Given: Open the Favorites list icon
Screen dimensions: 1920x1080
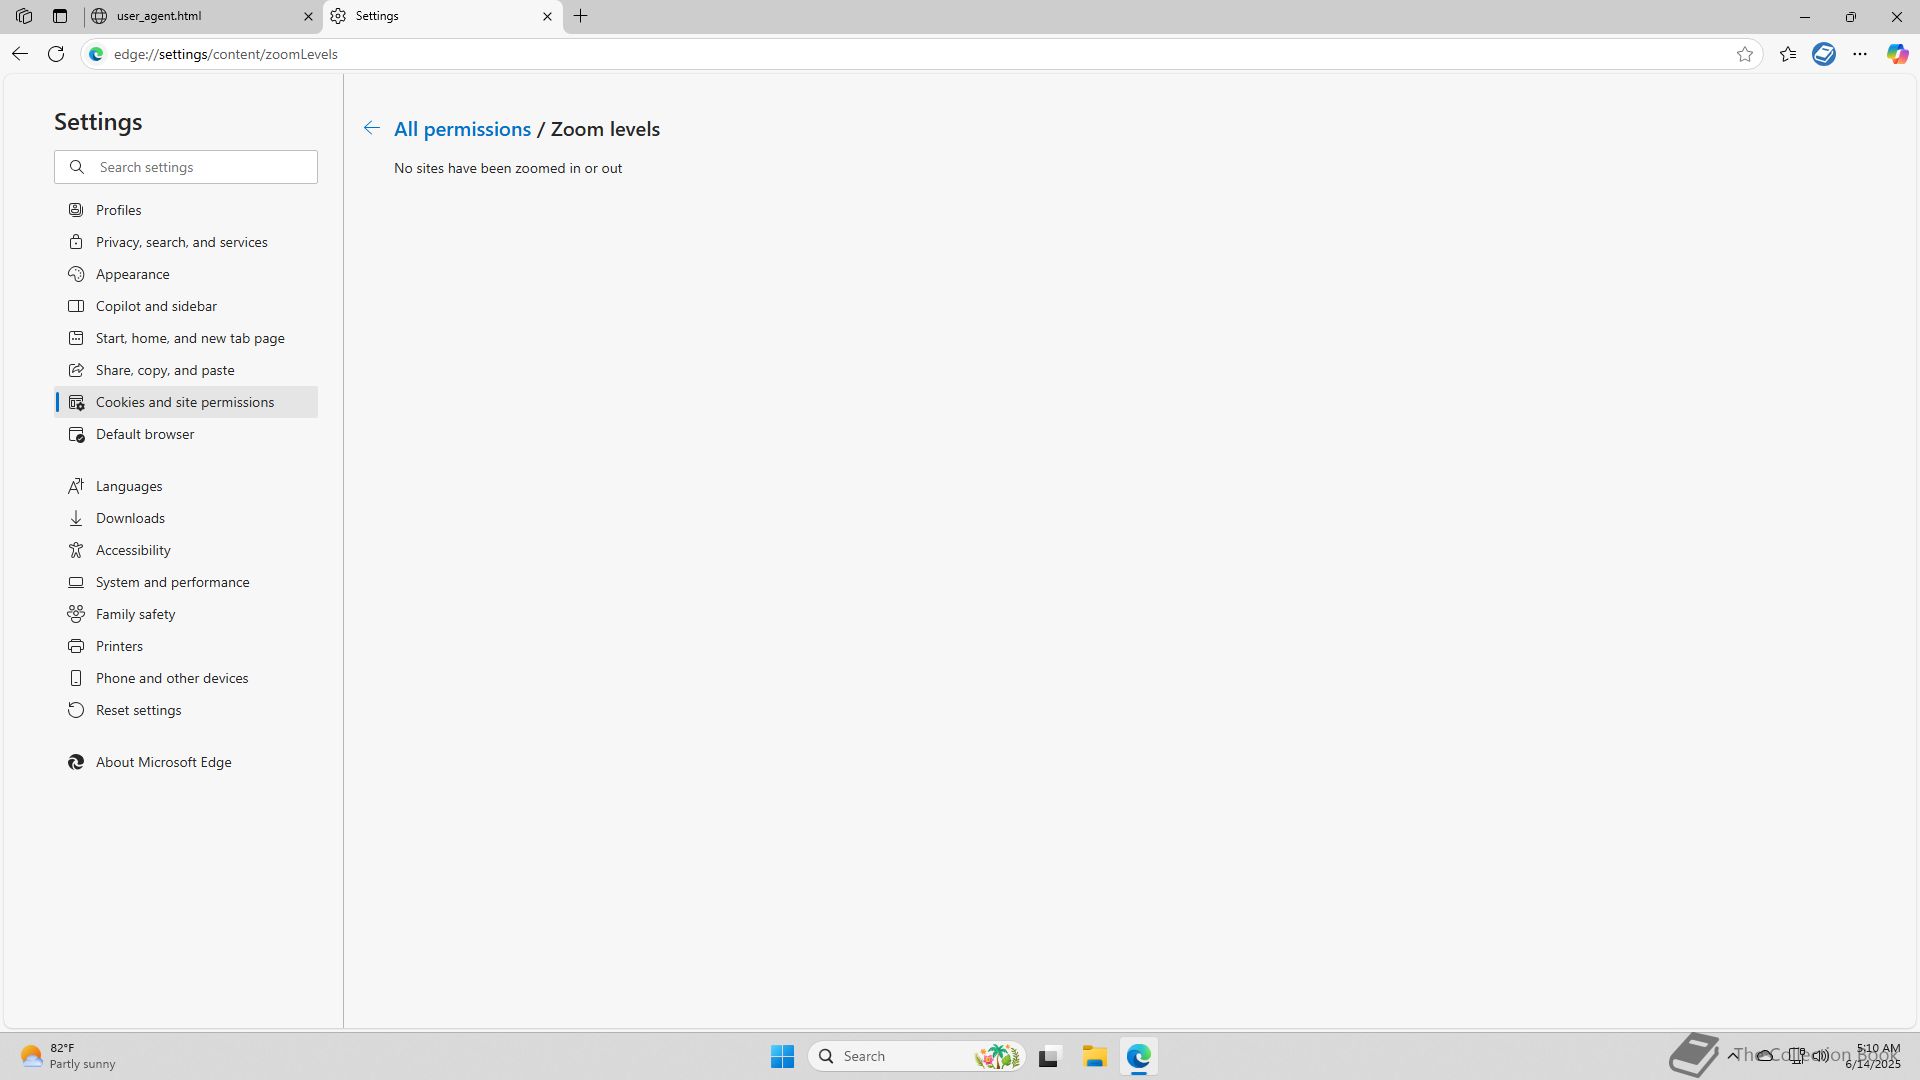Looking at the screenshot, I should [x=1788, y=54].
